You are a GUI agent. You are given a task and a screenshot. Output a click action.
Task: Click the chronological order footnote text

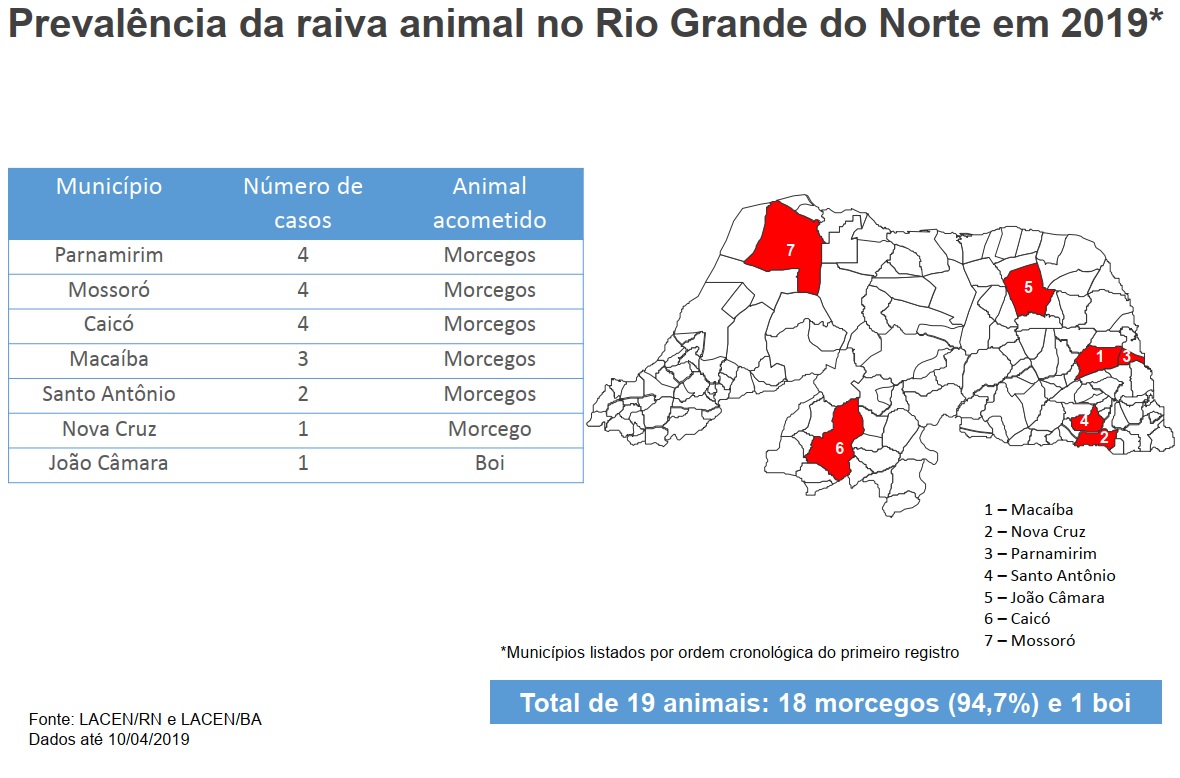729,652
